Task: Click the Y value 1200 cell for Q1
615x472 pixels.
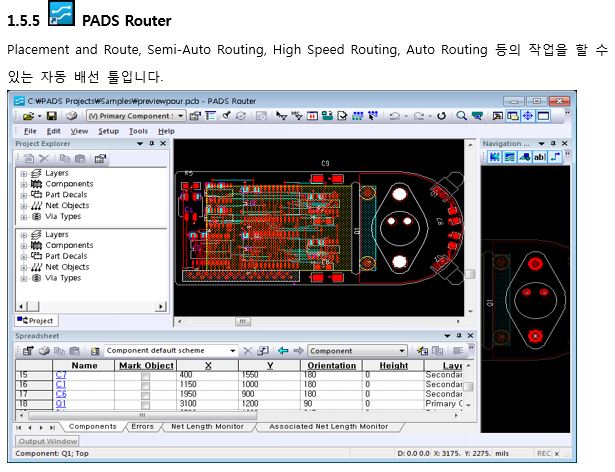Action: (x=269, y=404)
